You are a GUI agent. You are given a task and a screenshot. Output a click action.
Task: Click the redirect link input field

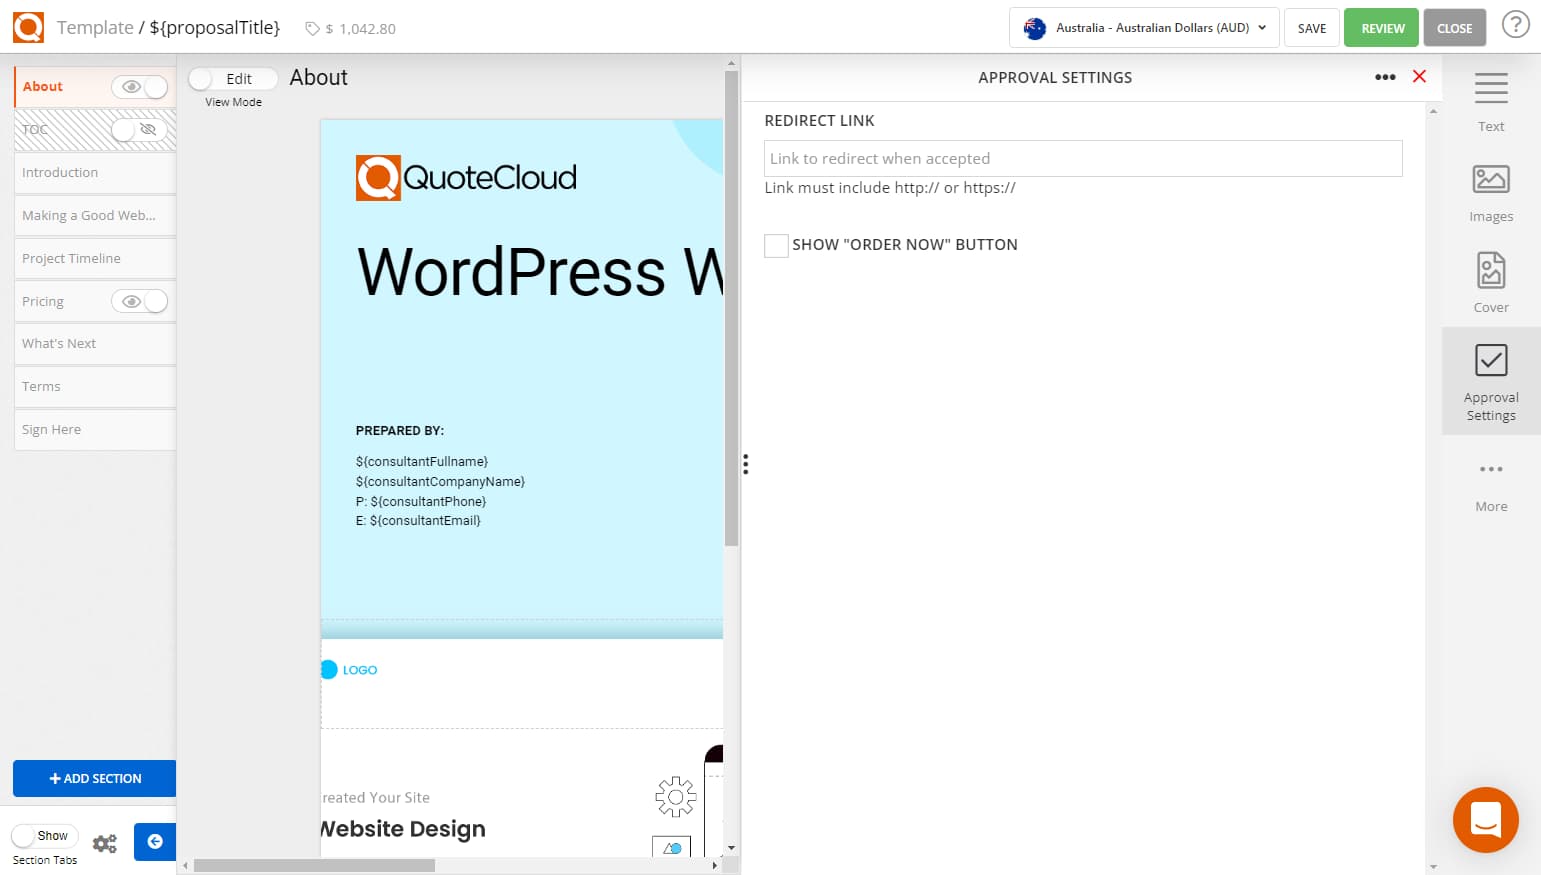(x=1083, y=158)
